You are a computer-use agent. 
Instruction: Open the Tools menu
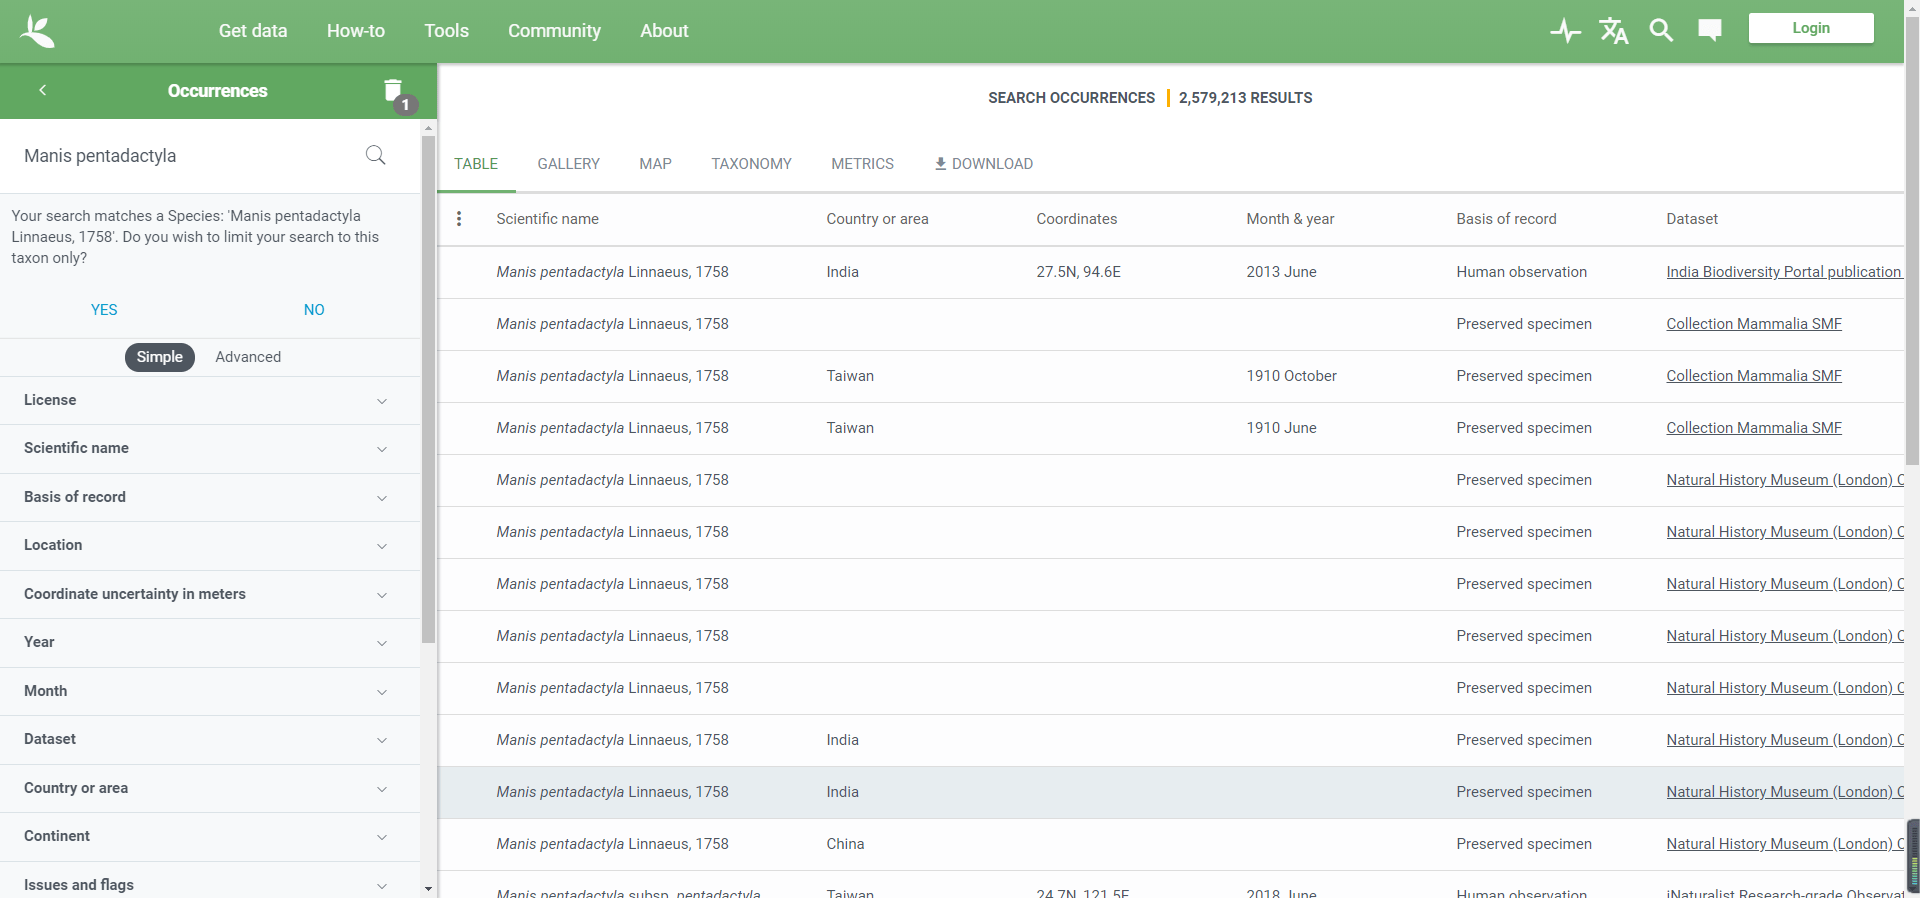click(446, 31)
